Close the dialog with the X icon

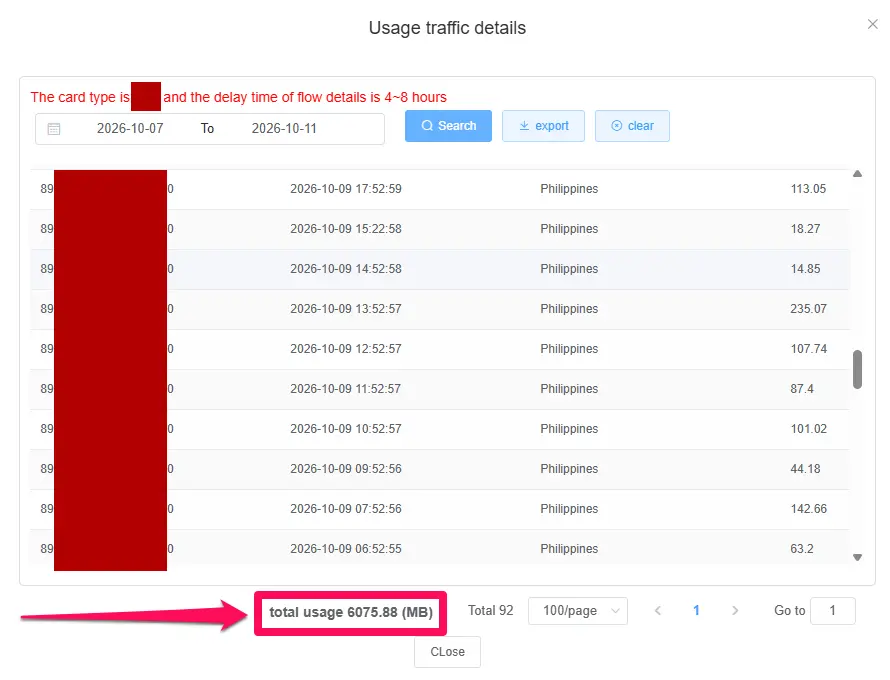872,24
